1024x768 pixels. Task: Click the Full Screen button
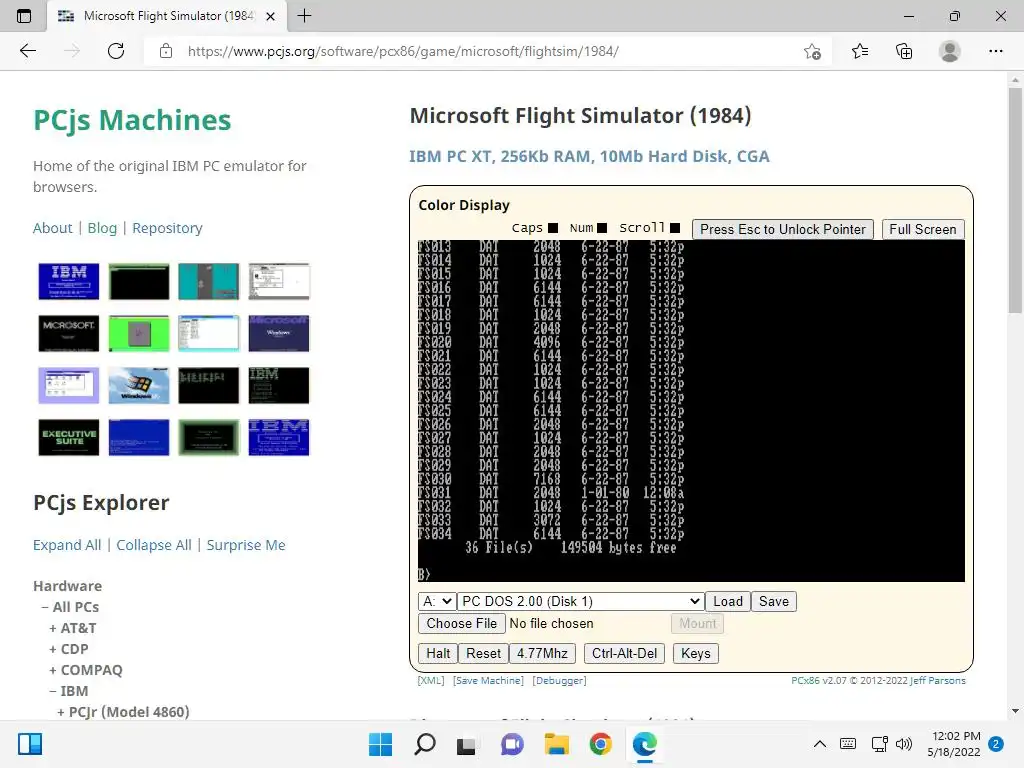(x=923, y=229)
